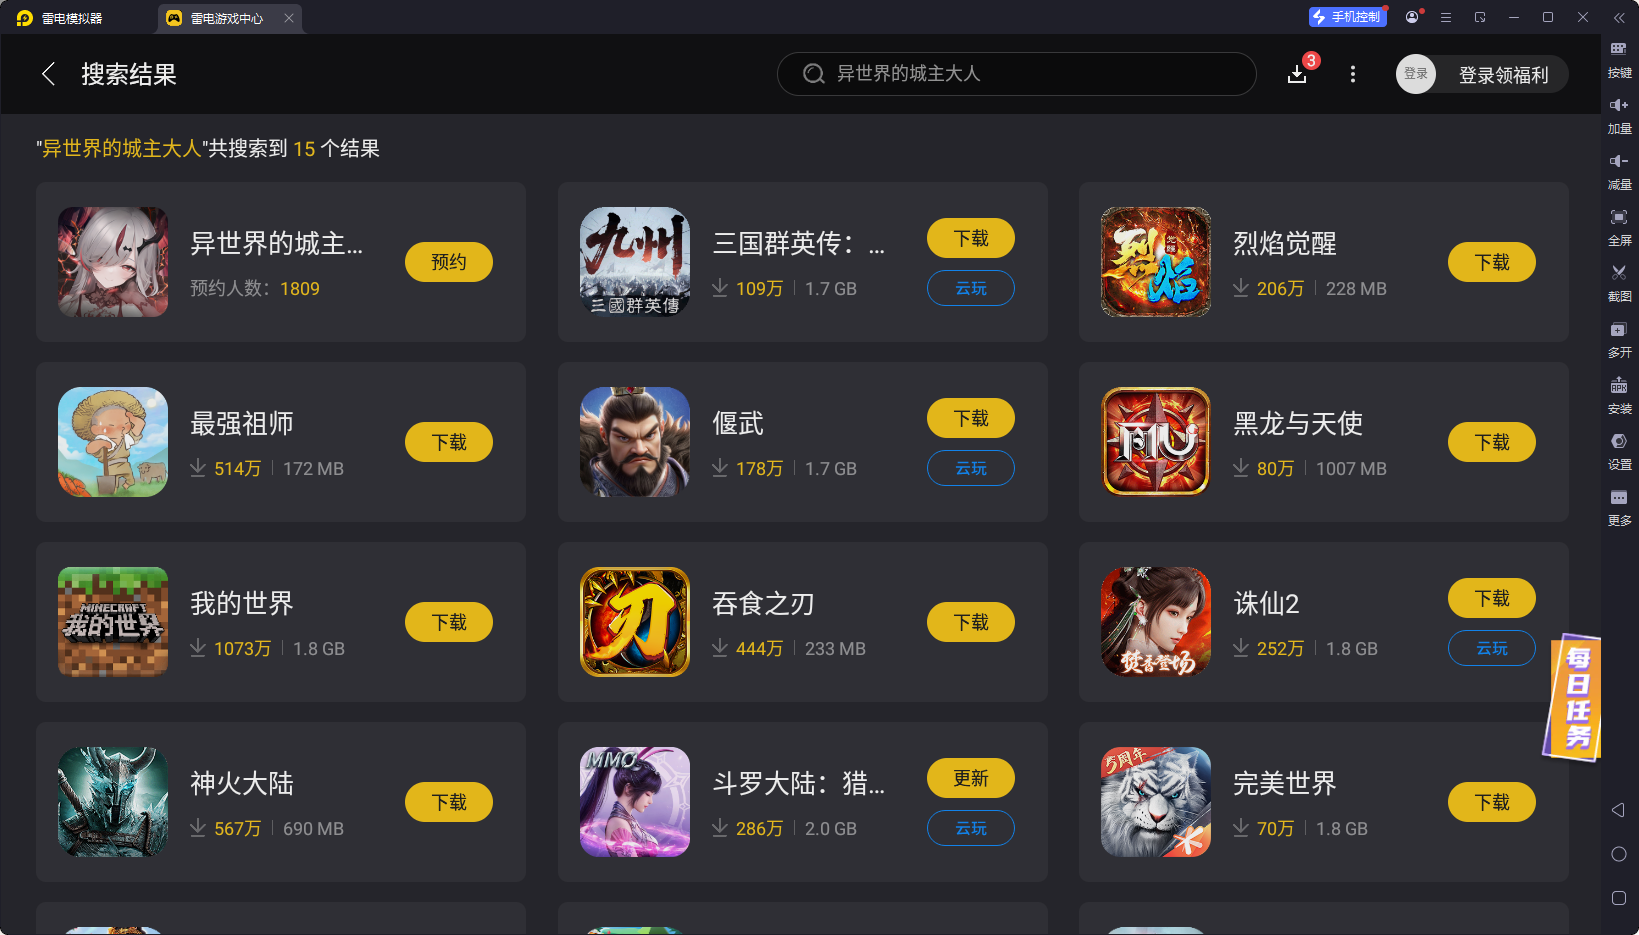Open the 我的世界 Minecraft game thumbnail
Viewport: 1639px width, 935px height.
click(x=113, y=622)
